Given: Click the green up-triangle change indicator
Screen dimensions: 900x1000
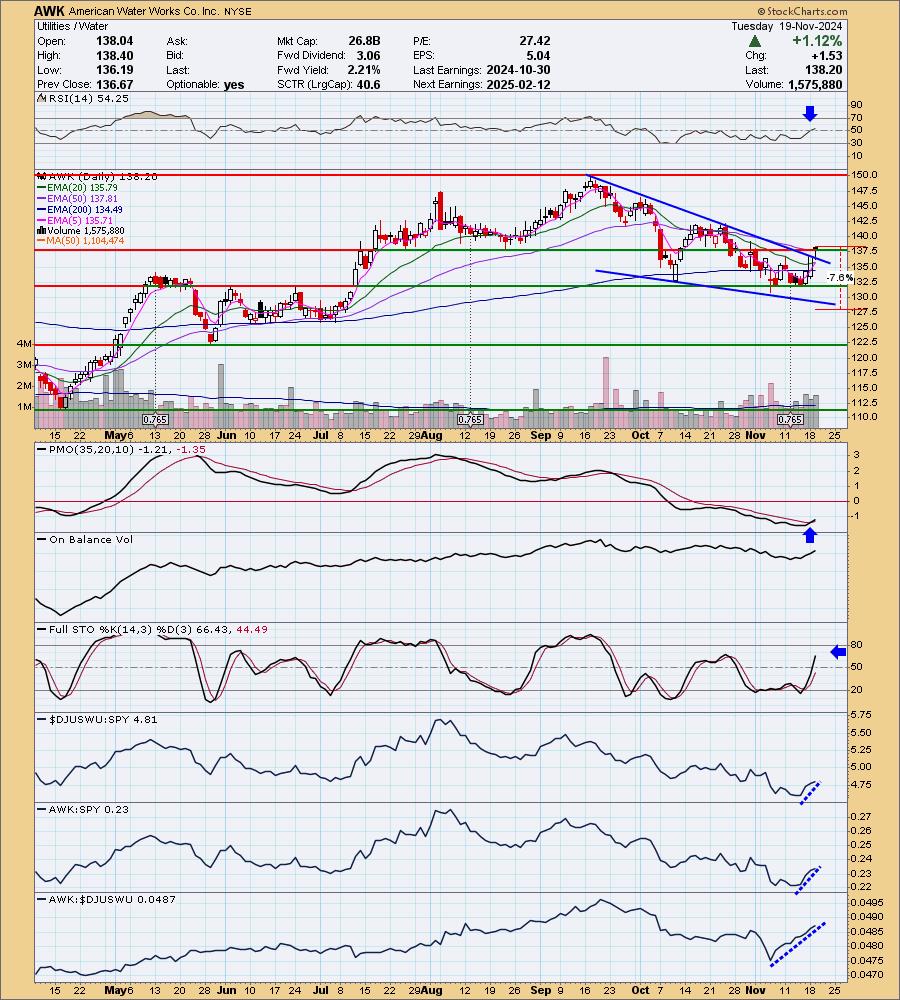Looking at the screenshot, I should coord(755,41).
